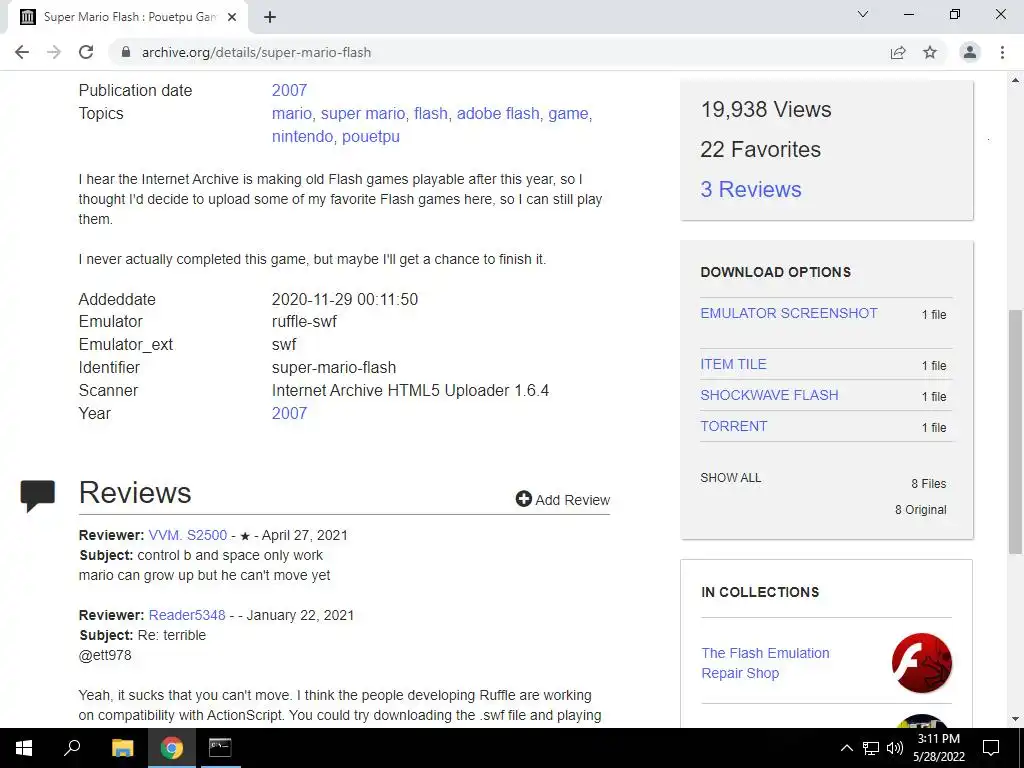
Task: Click the 2007 Year link
Action: 289,413
